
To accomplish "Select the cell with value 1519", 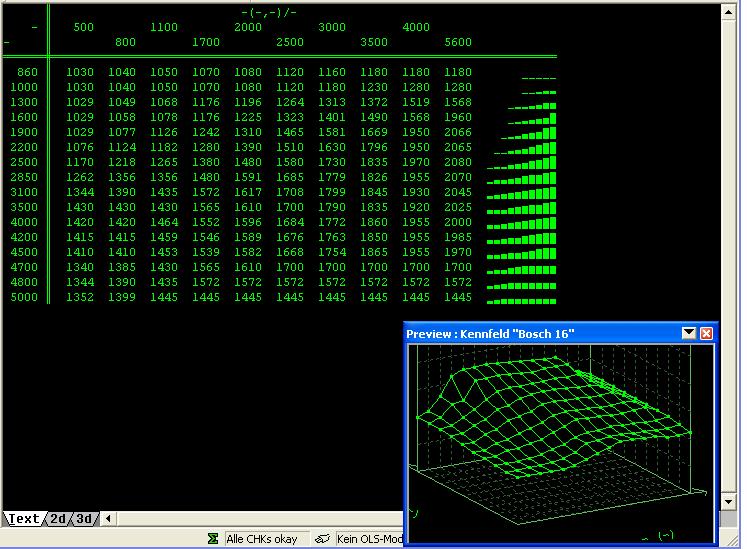I will pyautogui.click(x=416, y=102).
